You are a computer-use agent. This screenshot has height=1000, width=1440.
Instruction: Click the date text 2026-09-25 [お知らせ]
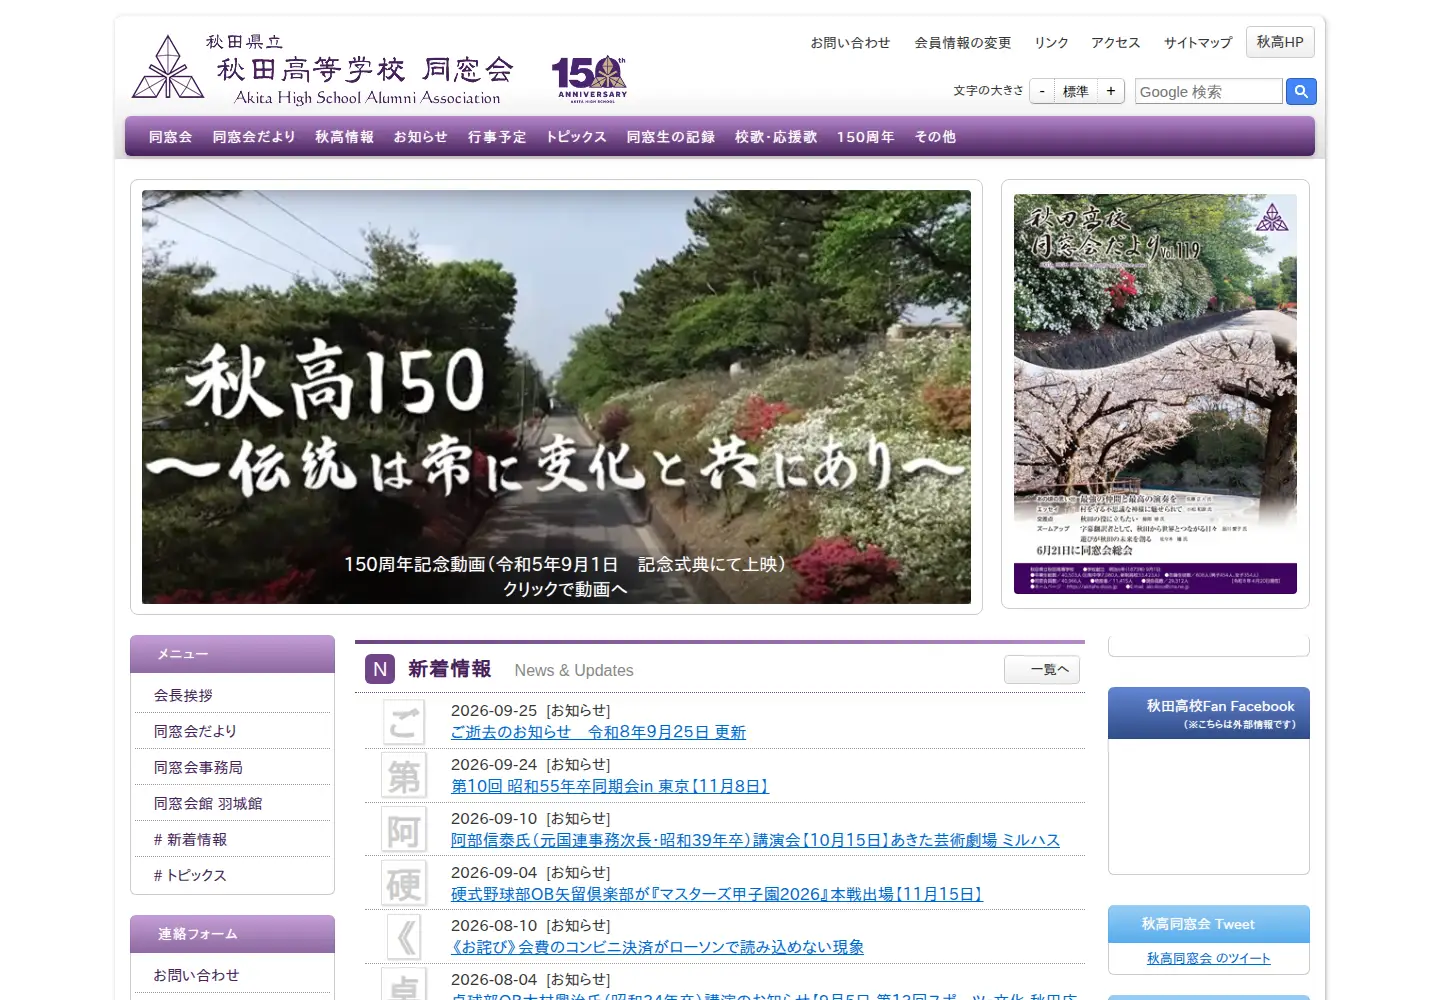coord(530,710)
